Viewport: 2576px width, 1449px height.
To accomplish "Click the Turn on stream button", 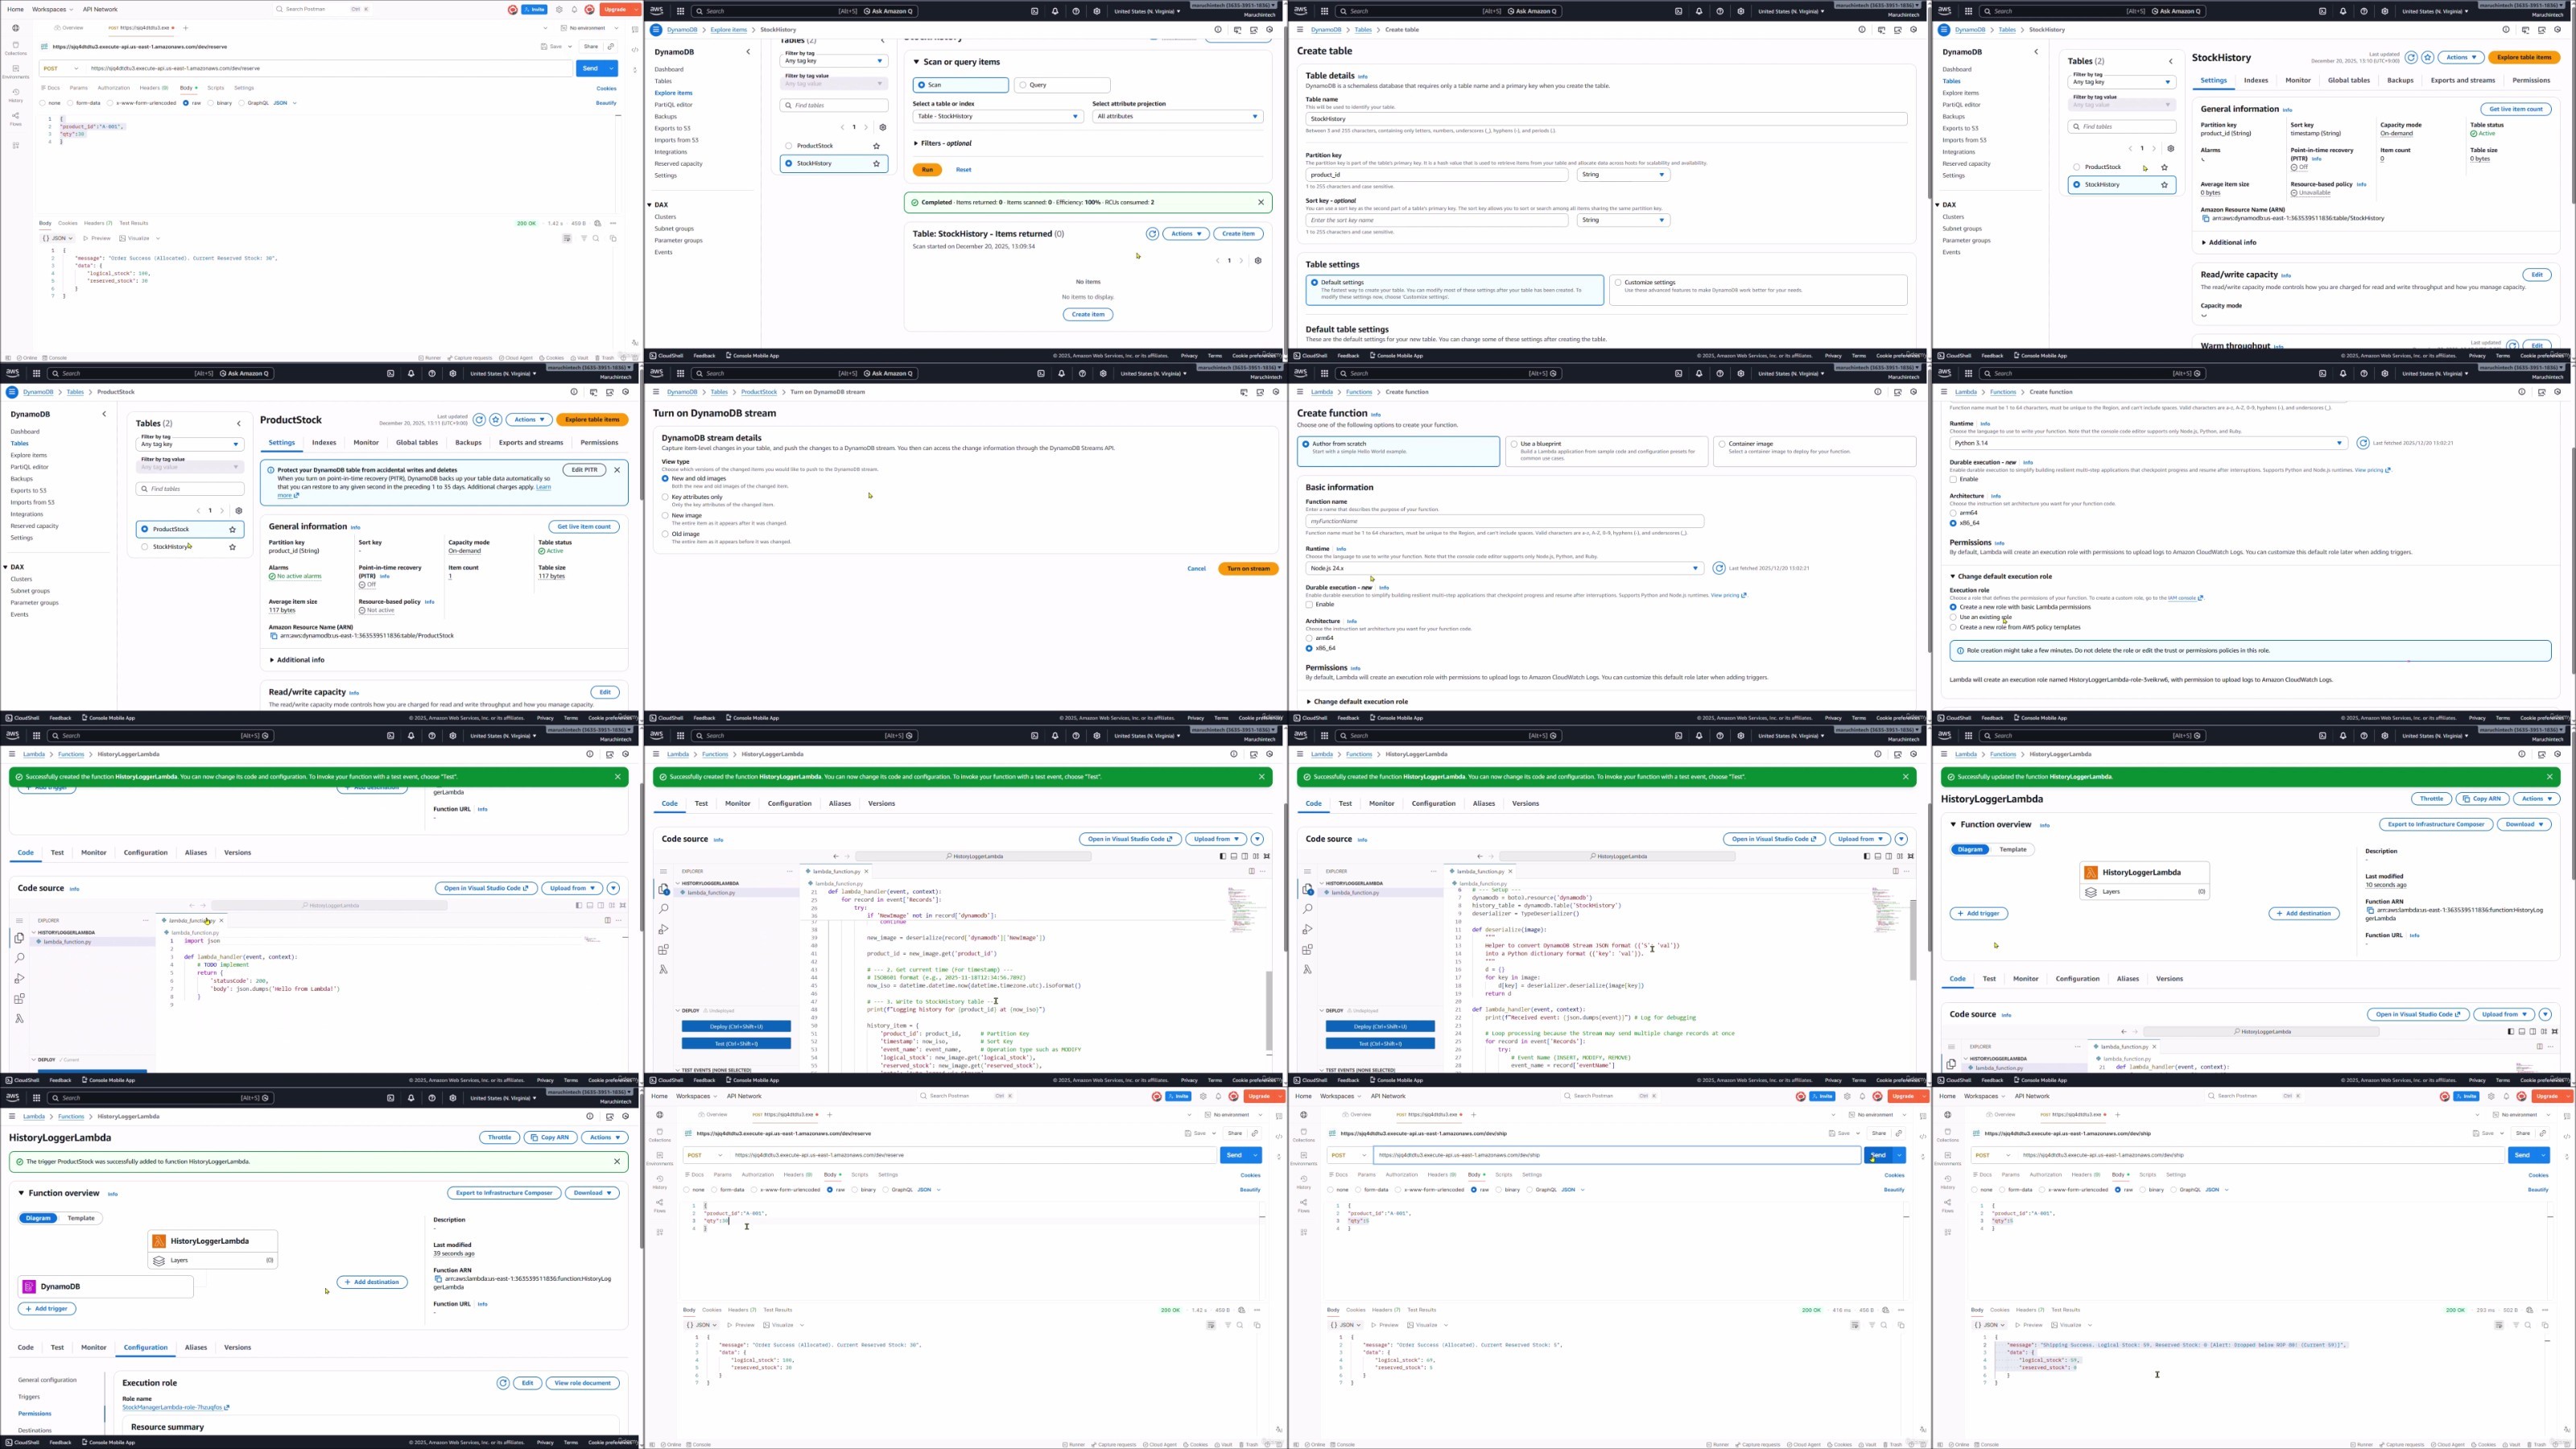I will click(1247, 569).
